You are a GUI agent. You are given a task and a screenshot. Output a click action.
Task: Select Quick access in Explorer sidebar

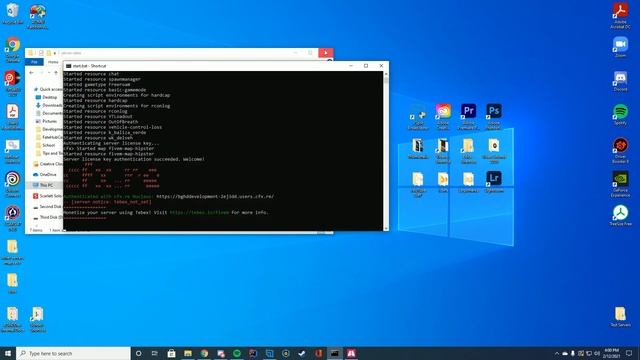coord(47,89)
